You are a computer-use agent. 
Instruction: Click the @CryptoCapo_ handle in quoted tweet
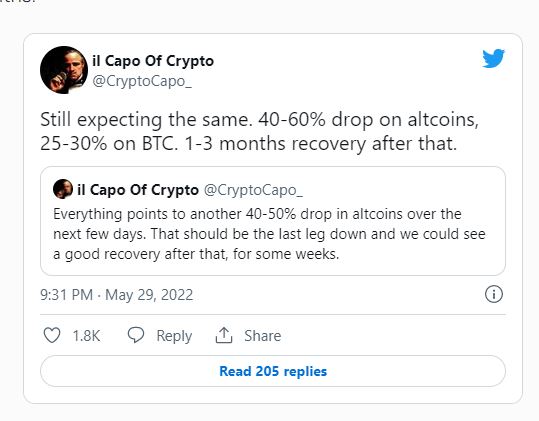tap(253, 190)
